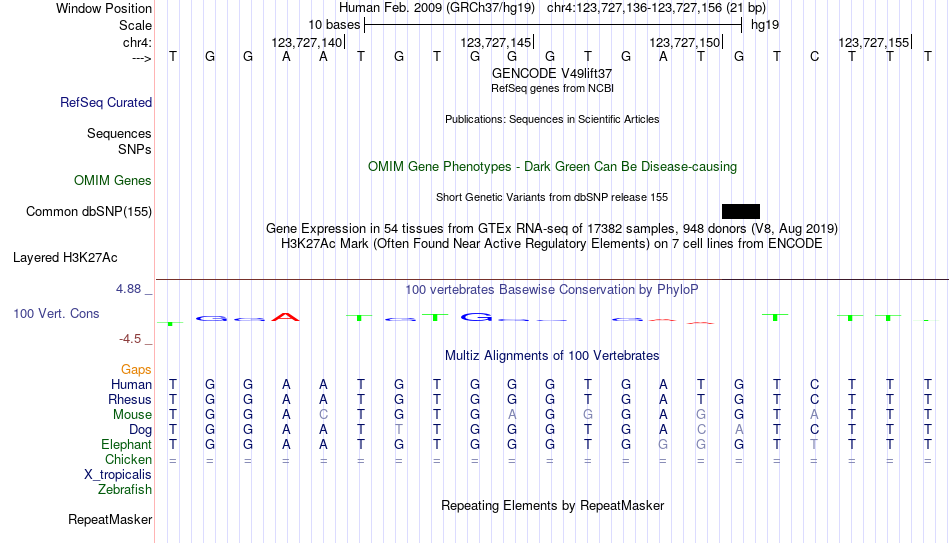950x543 pixels.
Task: Click the GTEx Gene Expression track title
Action: pos(552,228)
